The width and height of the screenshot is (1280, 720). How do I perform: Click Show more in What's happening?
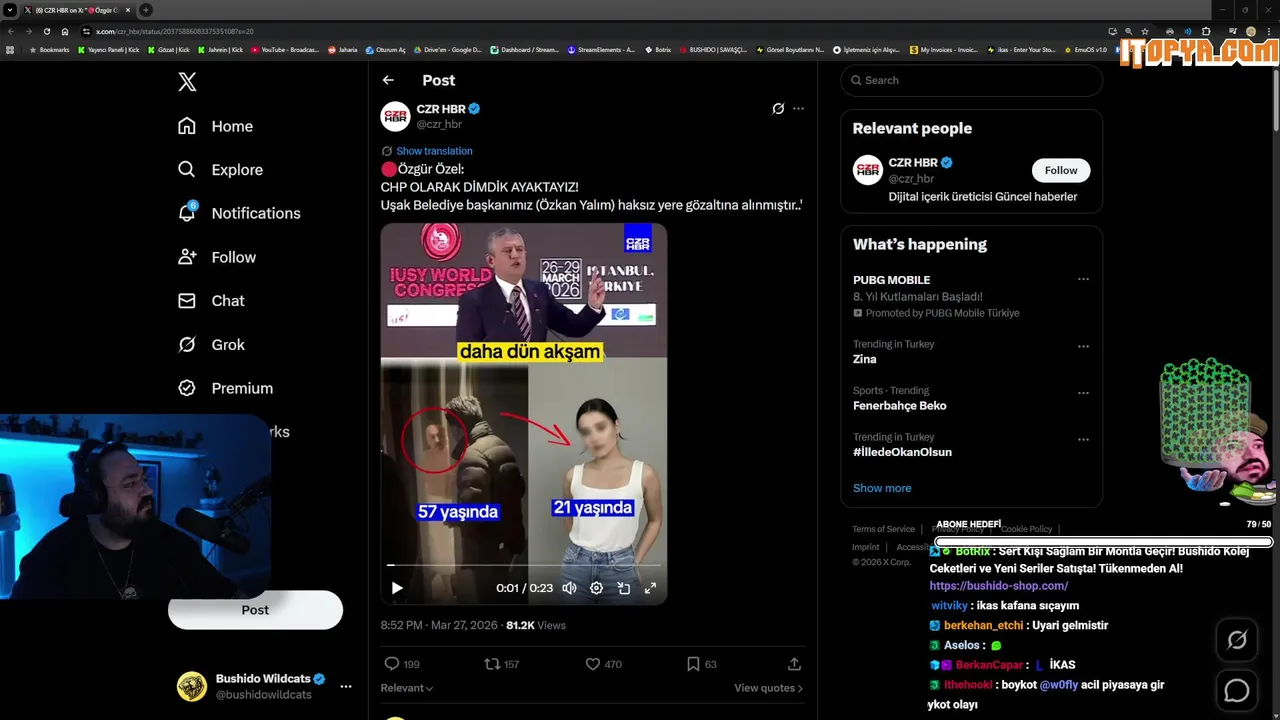[882, 488]
